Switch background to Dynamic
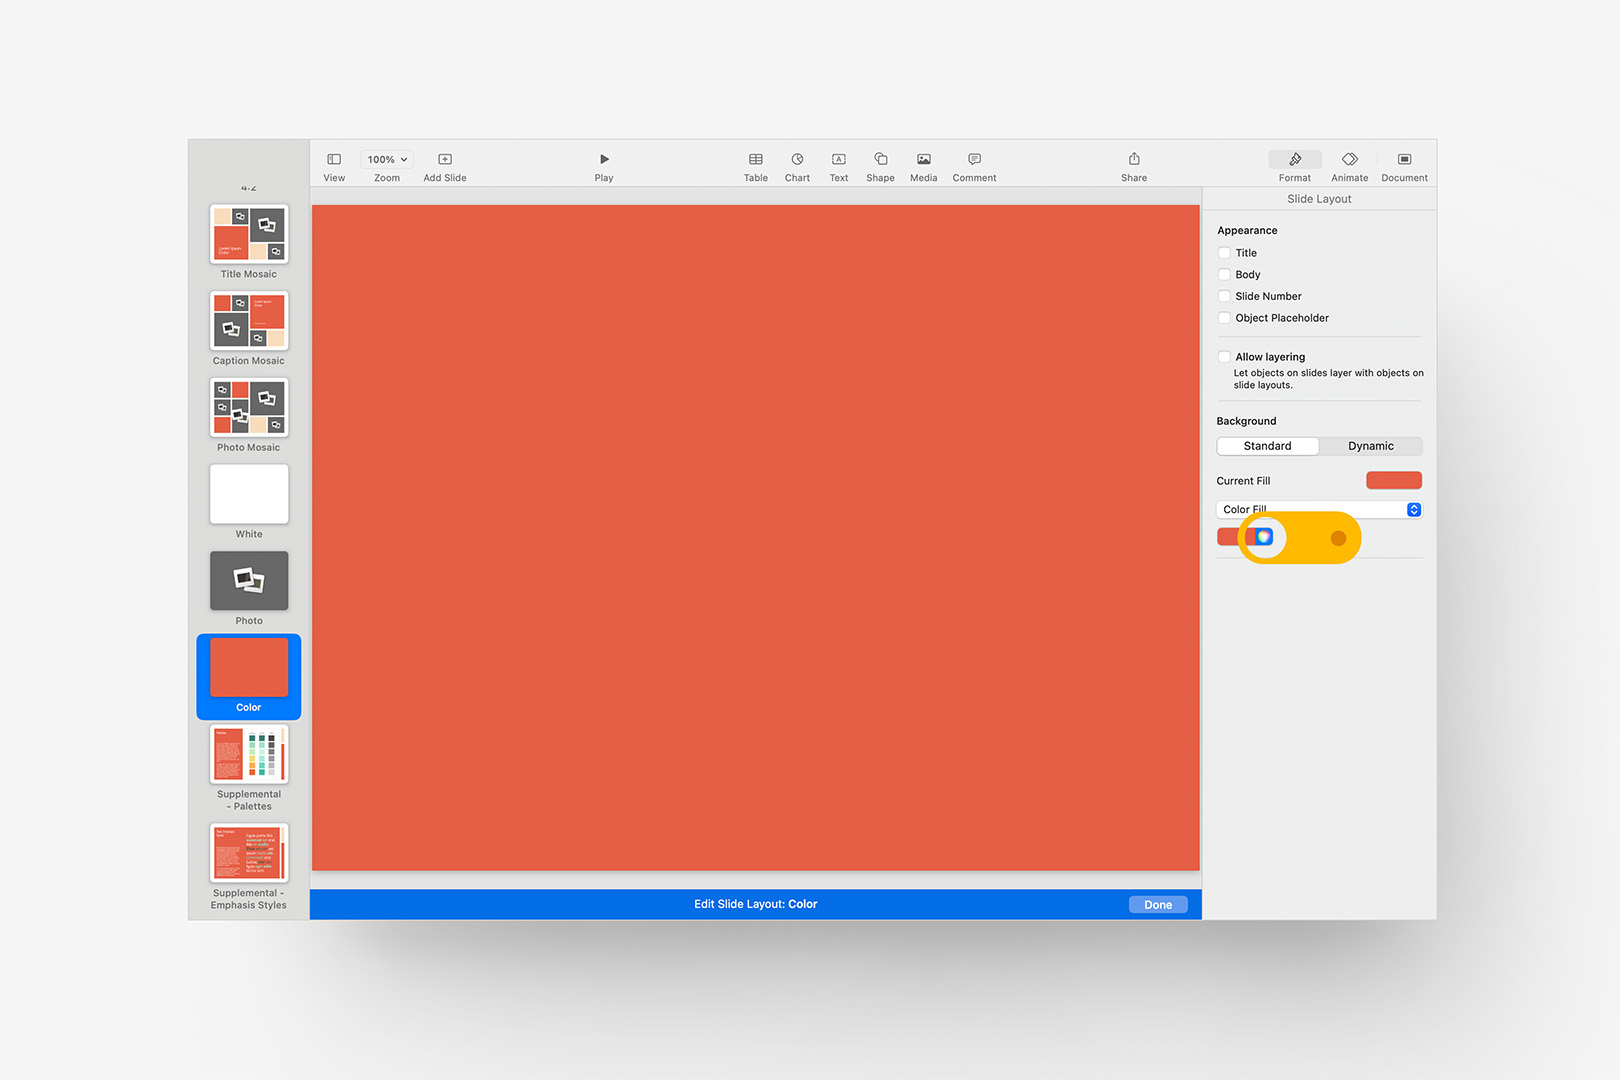This screenshot has width=1620, height=1080. [1370, 446]
